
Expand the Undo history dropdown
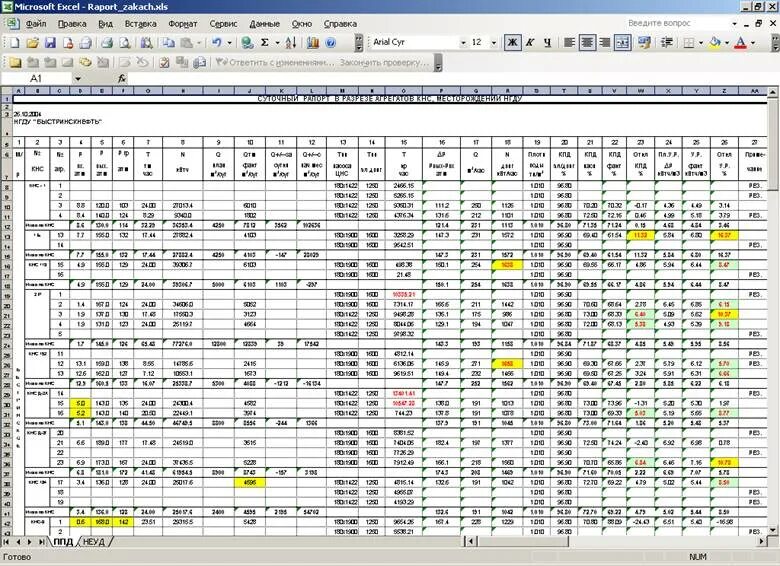[229, 43]
